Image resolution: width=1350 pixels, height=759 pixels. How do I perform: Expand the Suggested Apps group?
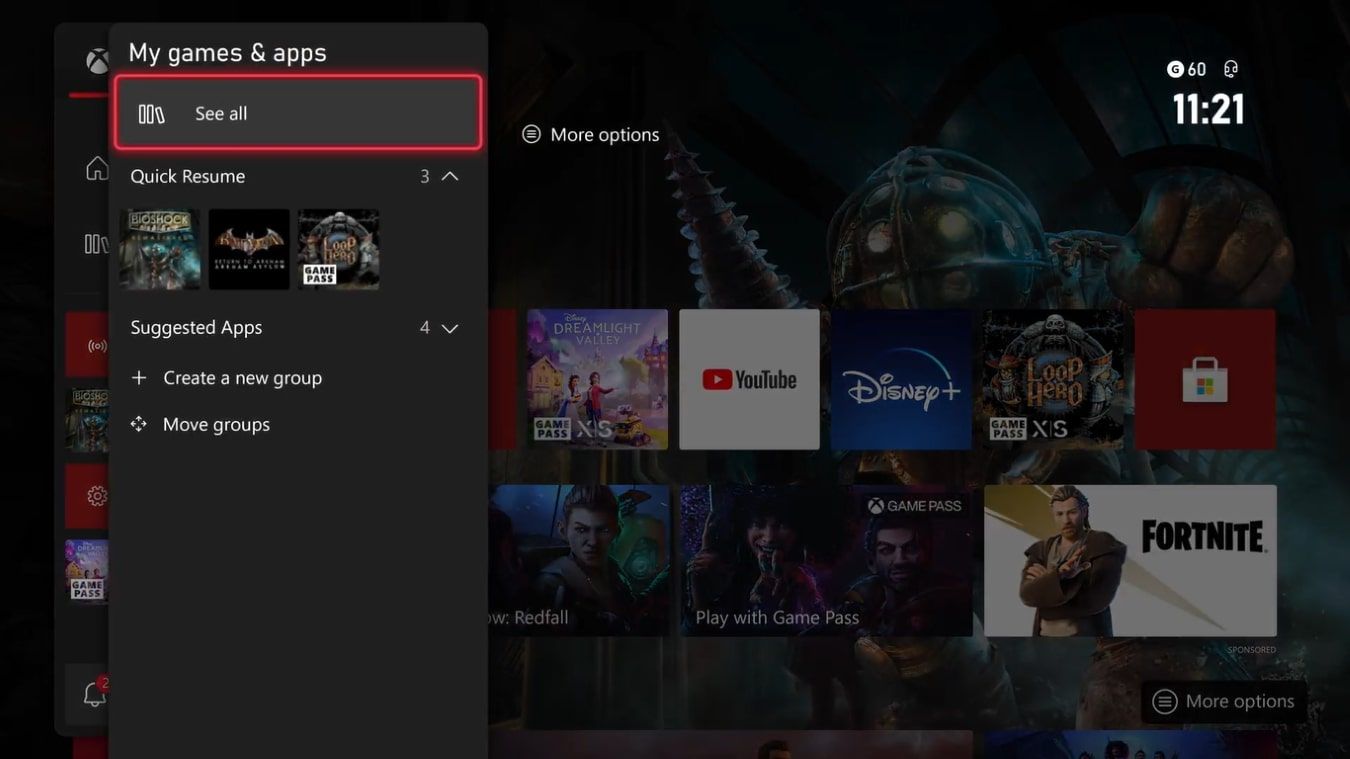(x=450, y=328)
